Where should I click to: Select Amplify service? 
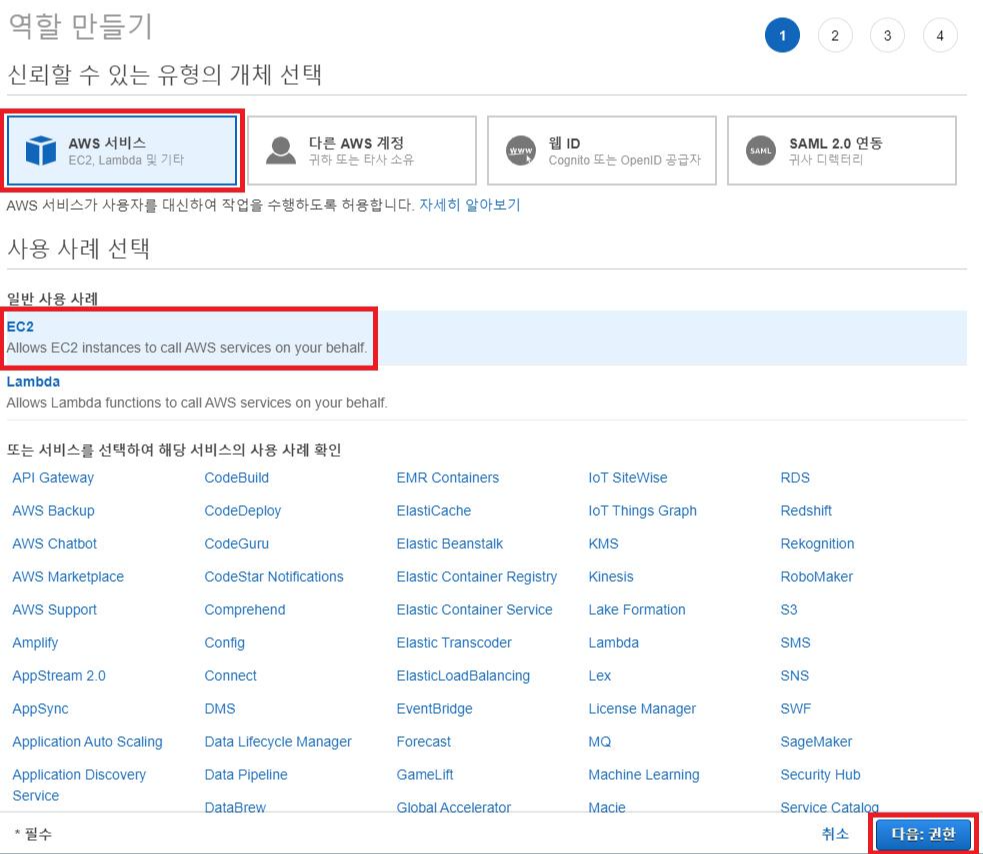point(35,643)
